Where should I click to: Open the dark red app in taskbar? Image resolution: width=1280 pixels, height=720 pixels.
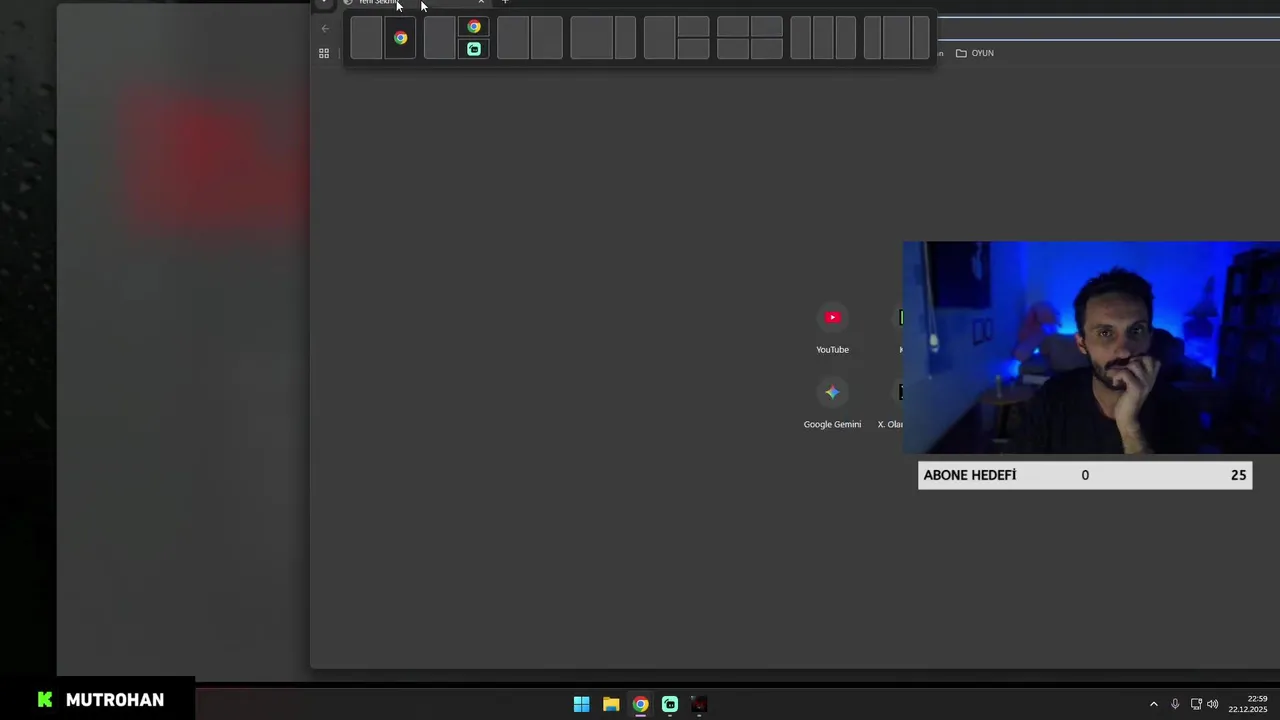click(x=699, y=704)
